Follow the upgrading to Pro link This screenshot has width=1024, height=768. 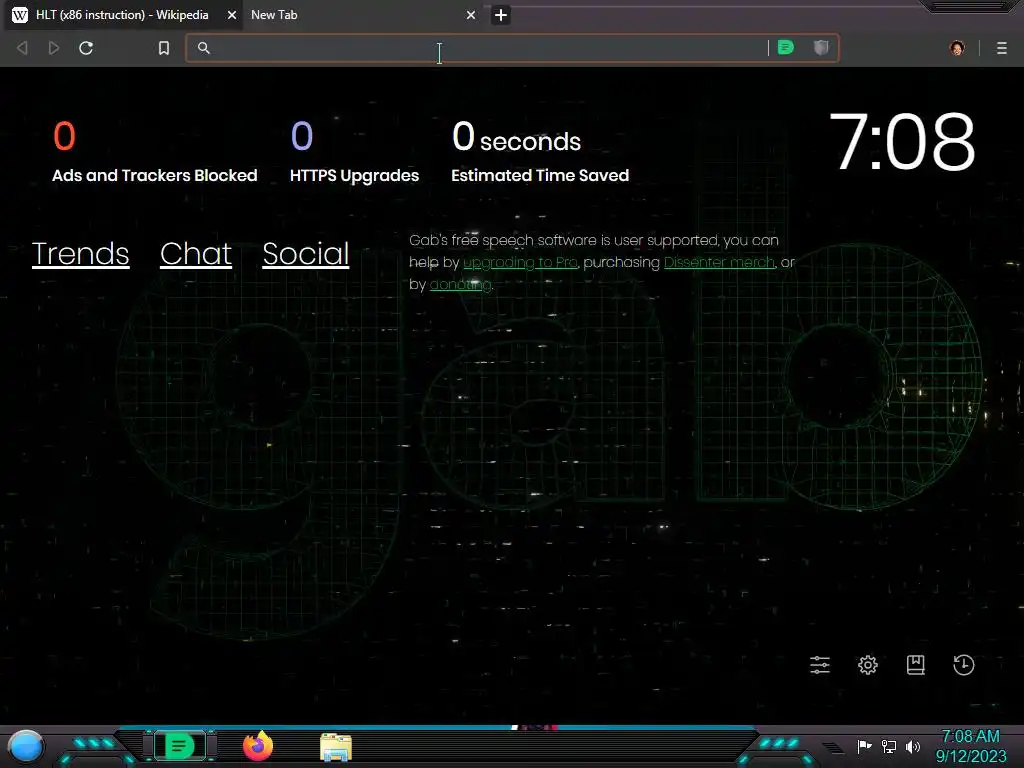520,263
